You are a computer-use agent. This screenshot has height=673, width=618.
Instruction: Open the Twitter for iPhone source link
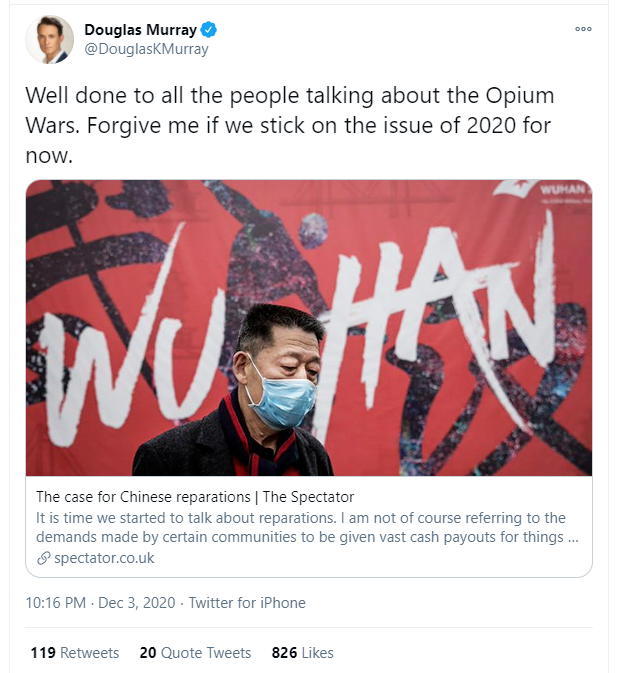click(x=247, y=603)
